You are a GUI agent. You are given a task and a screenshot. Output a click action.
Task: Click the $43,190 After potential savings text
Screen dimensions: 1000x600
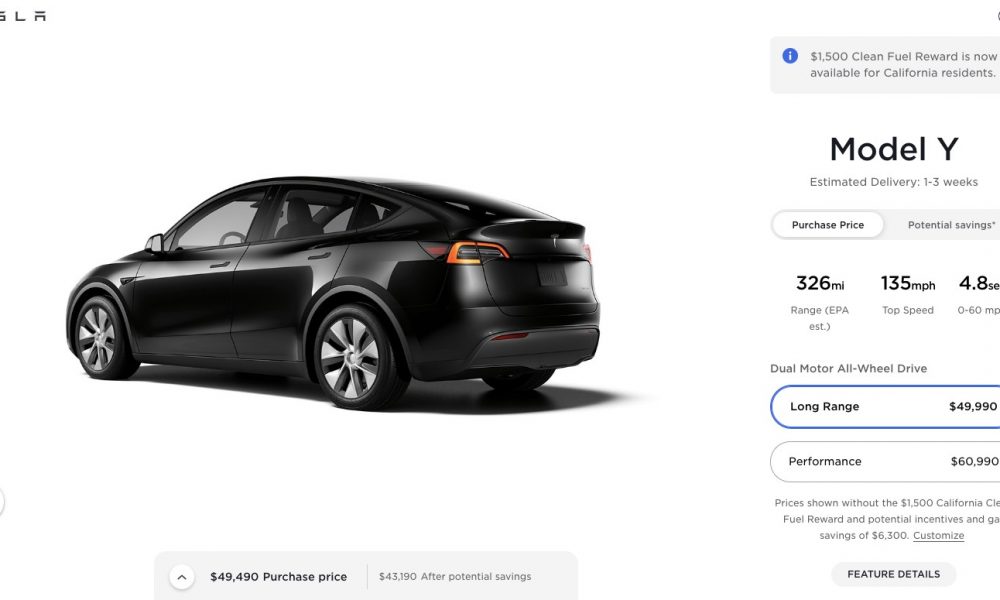click(455, 577)
